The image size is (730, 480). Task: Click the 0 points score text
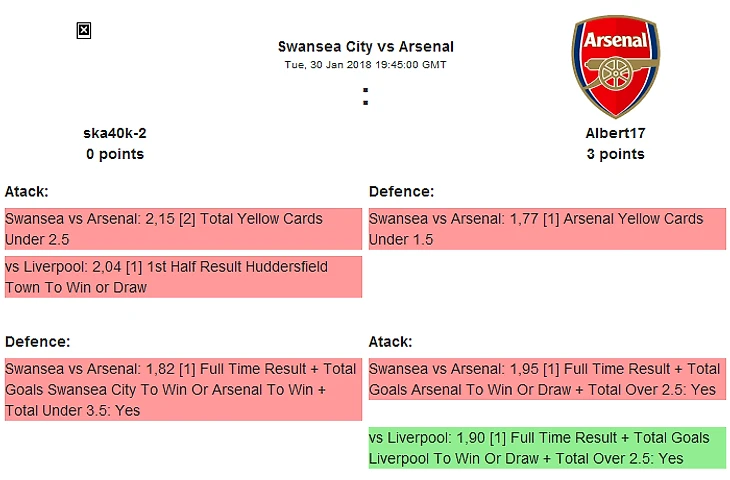[x=115, y=154]
